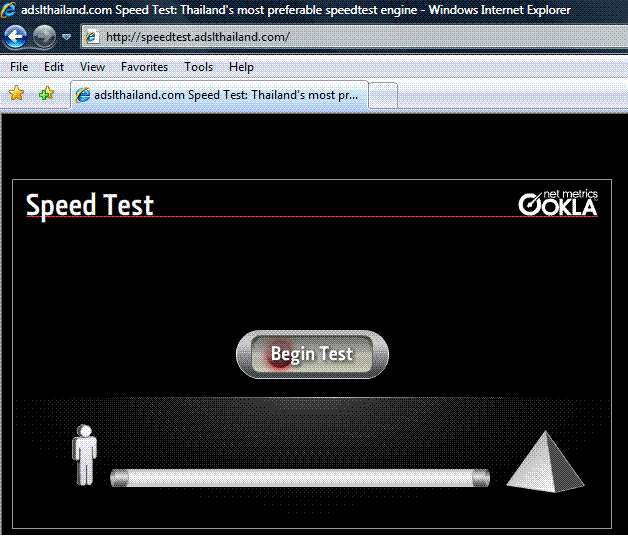The width and height of the screenshot is (628, 556).
Task: Open the Favorites menu
Action: point(144,67)
